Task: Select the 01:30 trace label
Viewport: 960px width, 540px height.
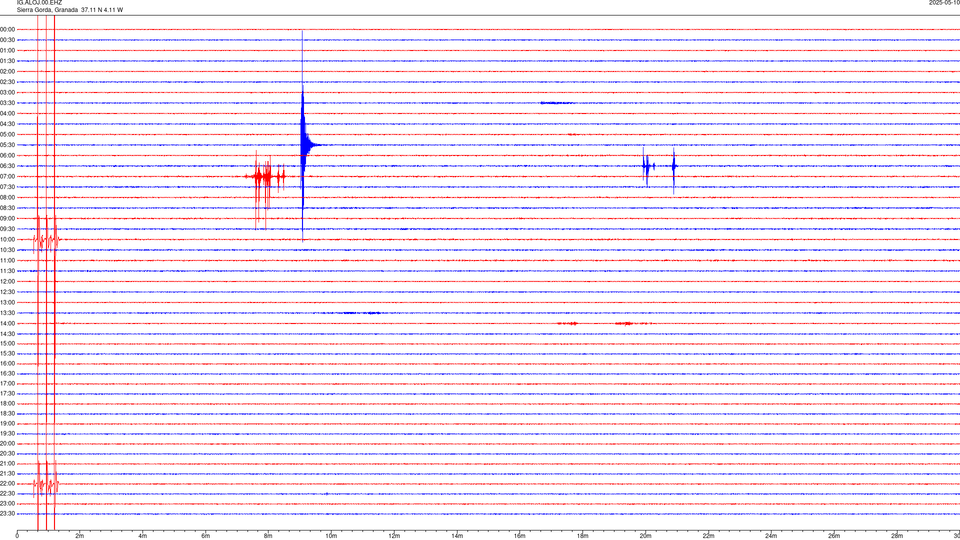Action: point(8,61)
